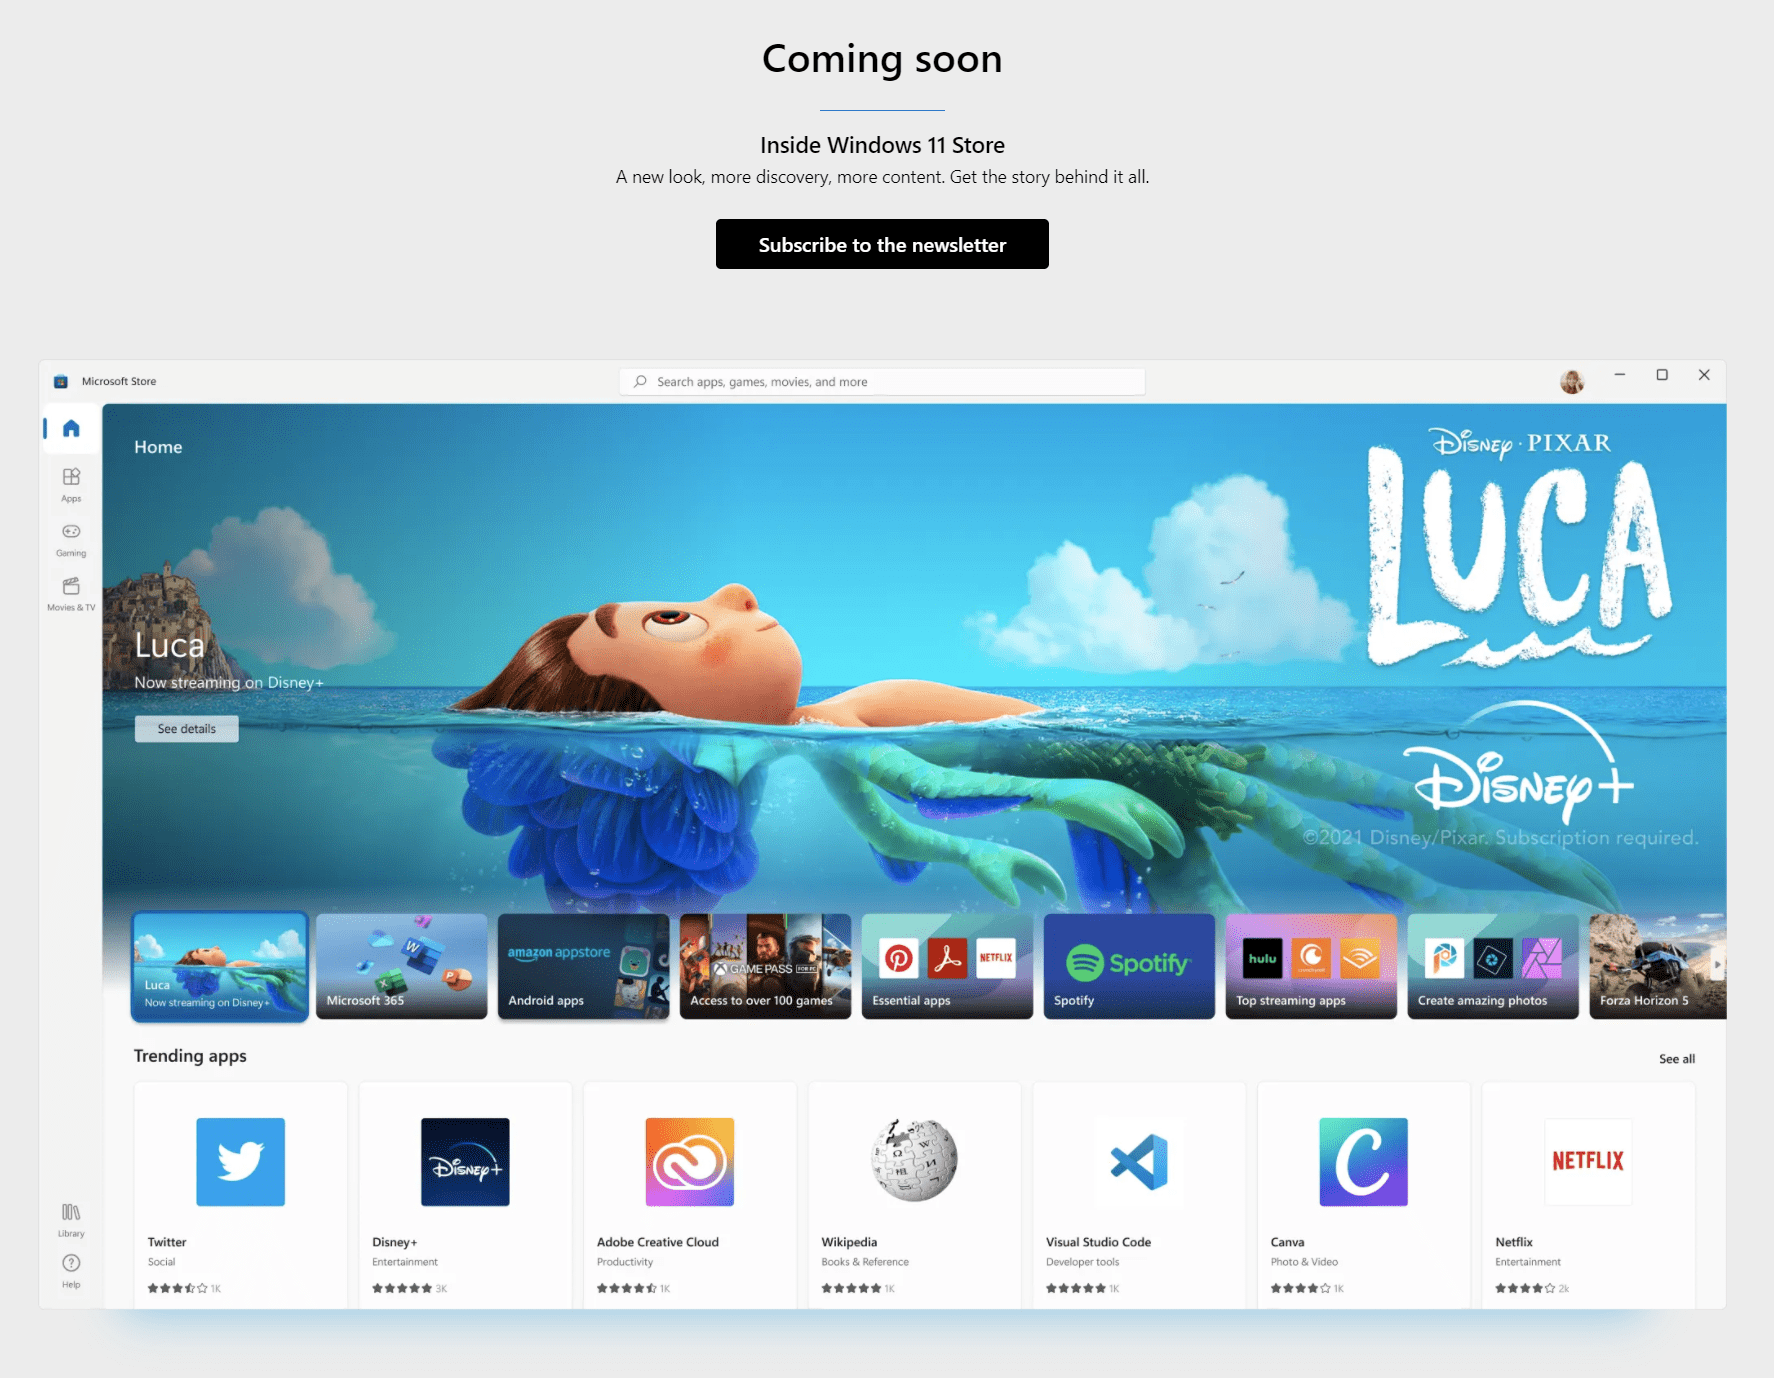The image size is (1774, 1378).
Task: Click the Adobe Creative Cloud title text
Action: 658,1242
